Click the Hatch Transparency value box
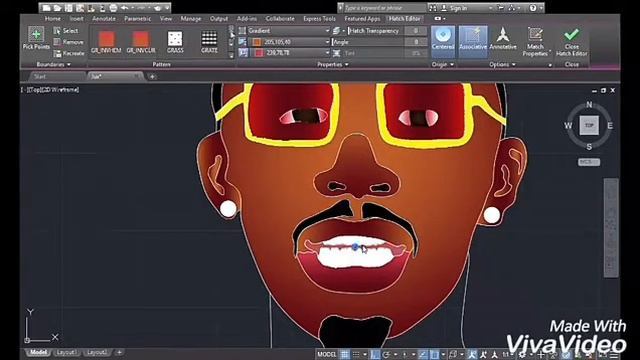 (416, 31)
